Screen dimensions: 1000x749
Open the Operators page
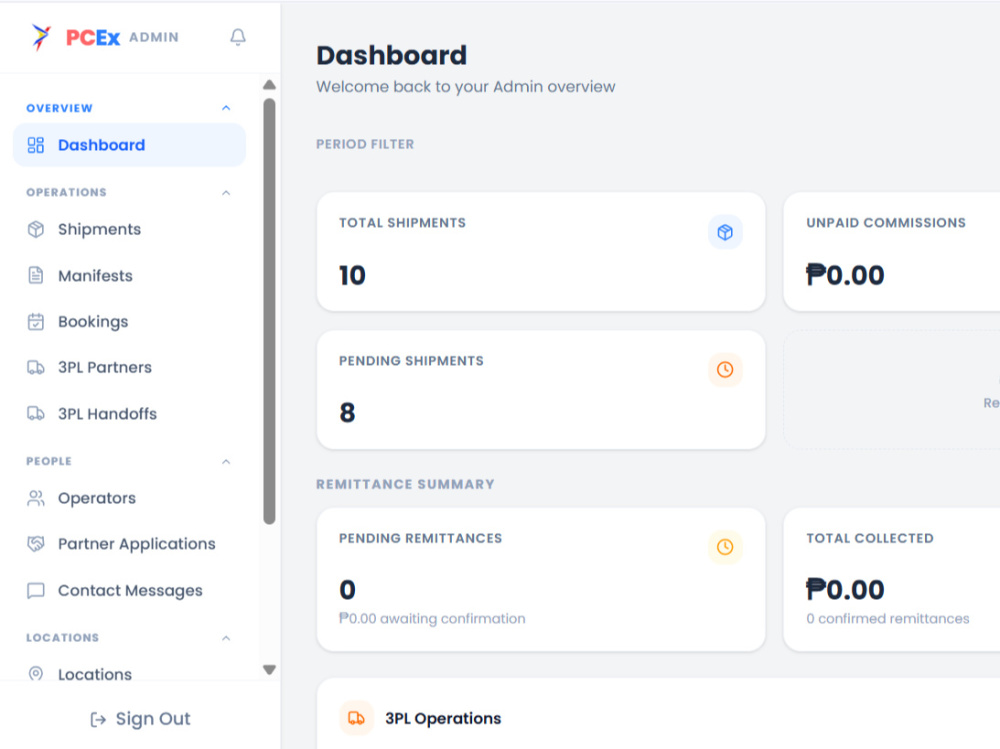pyautogui.click(x=129, y=498)
